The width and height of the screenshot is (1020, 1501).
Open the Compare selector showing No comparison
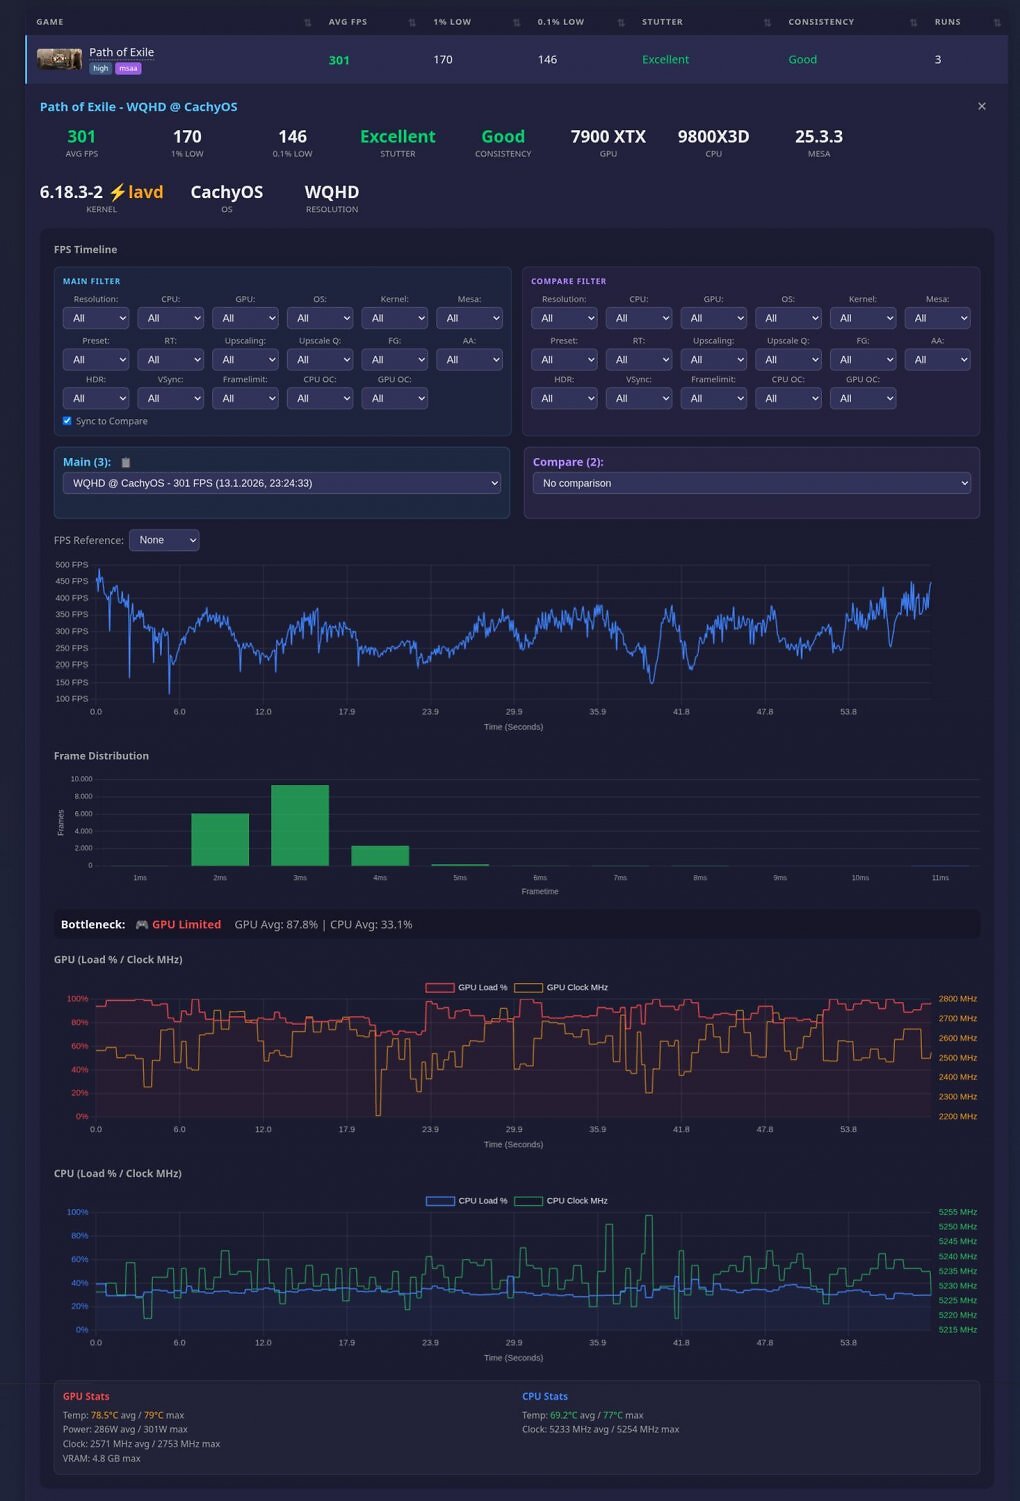click(x=752, y=483)
